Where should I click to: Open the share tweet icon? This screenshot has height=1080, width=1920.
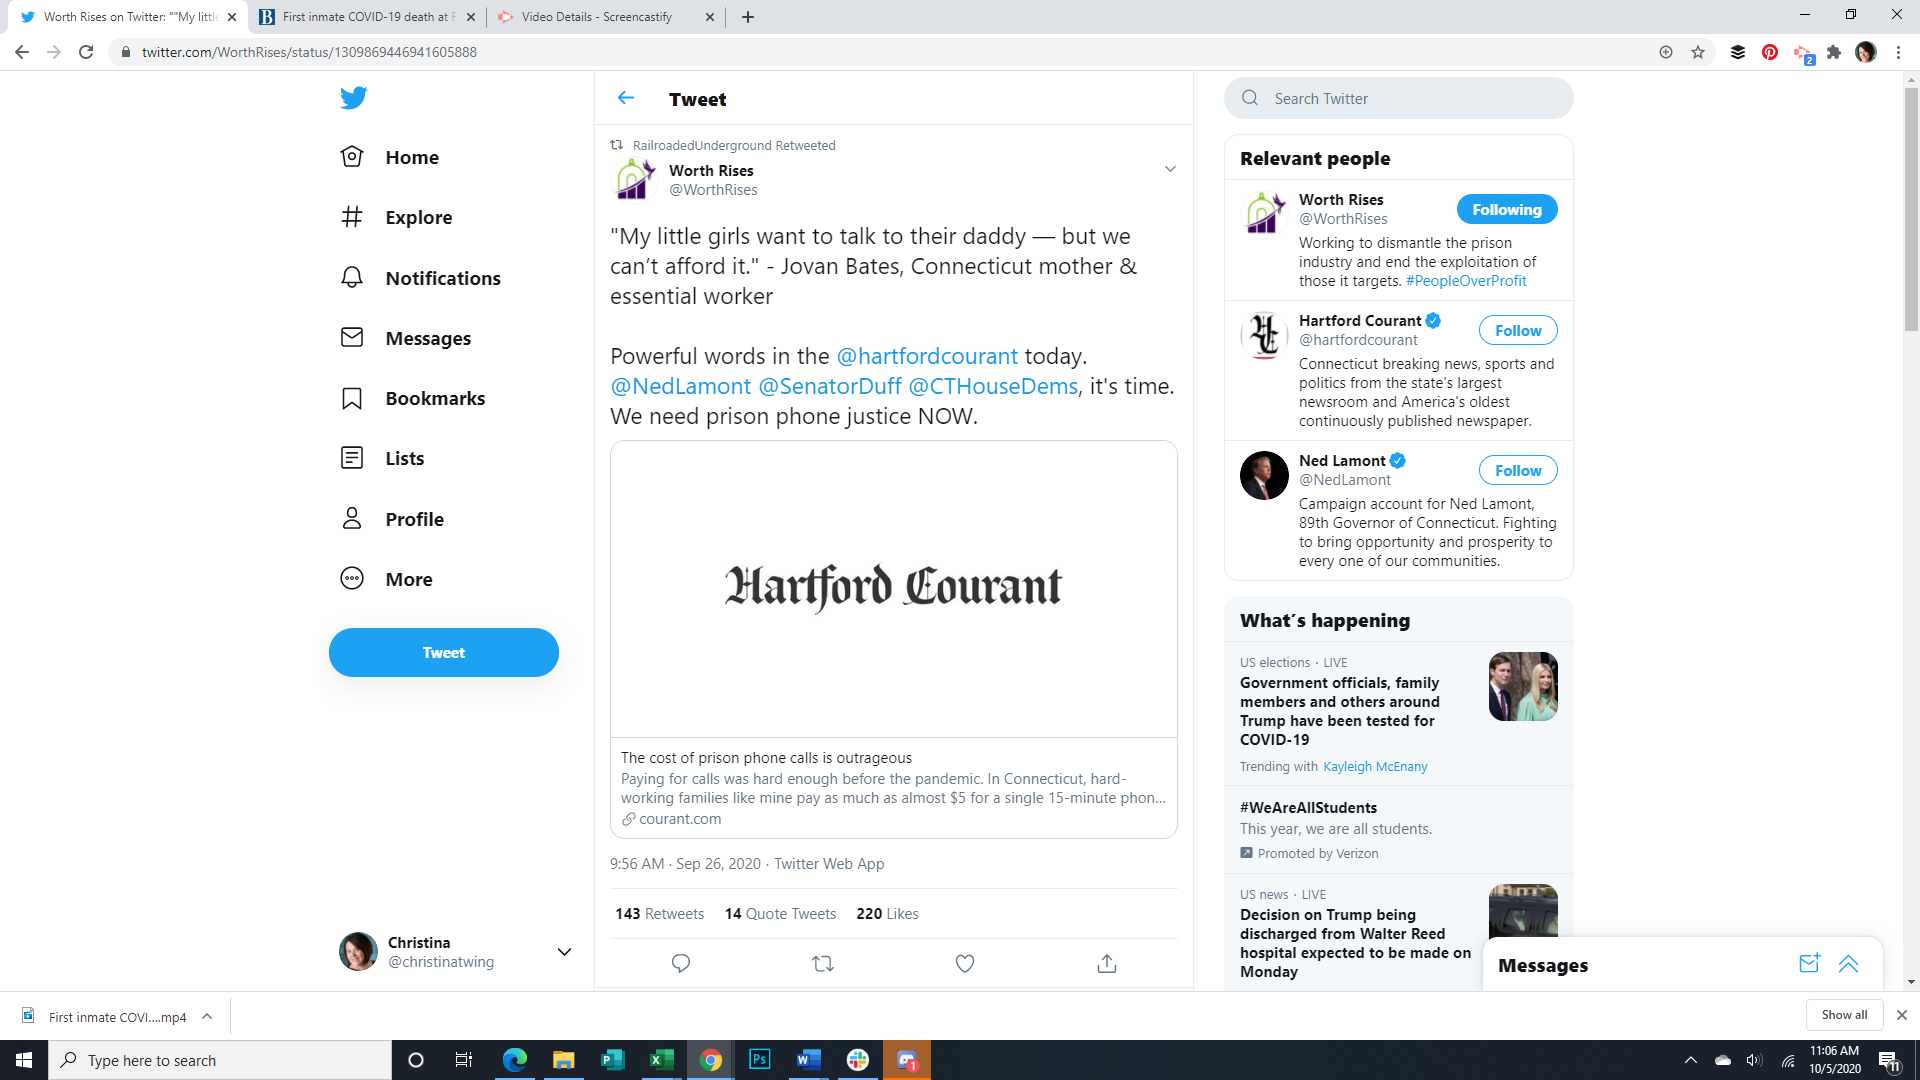[1107, 964]
